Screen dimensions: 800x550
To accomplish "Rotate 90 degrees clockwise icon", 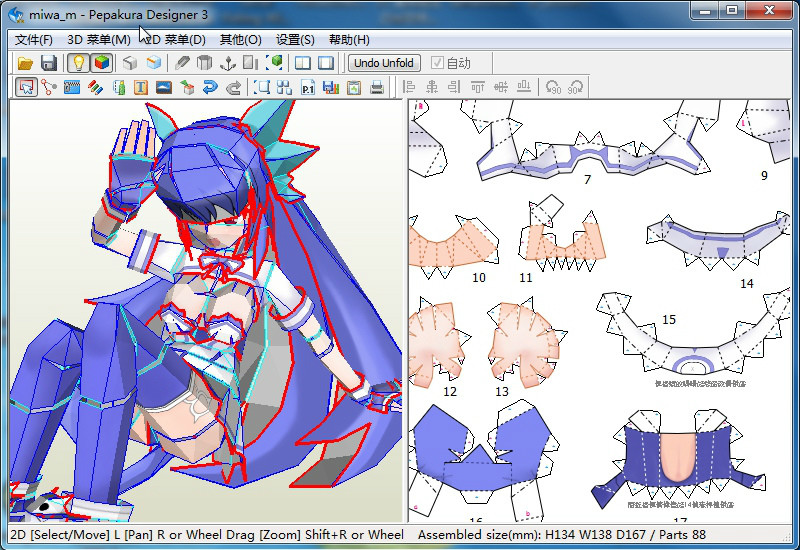I will [575, 88].
